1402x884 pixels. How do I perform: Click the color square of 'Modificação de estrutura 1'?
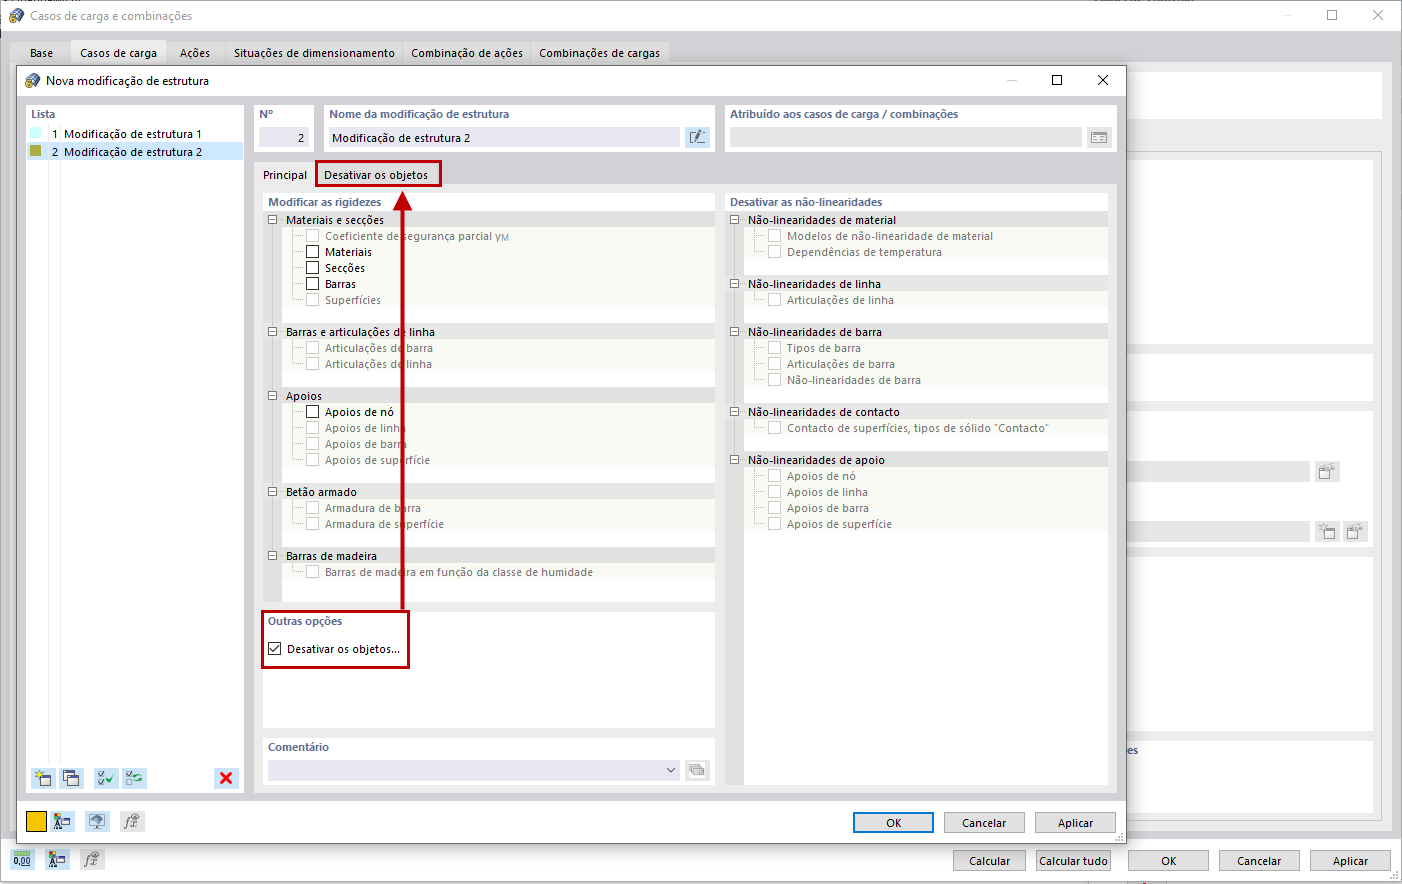(36, 133)
